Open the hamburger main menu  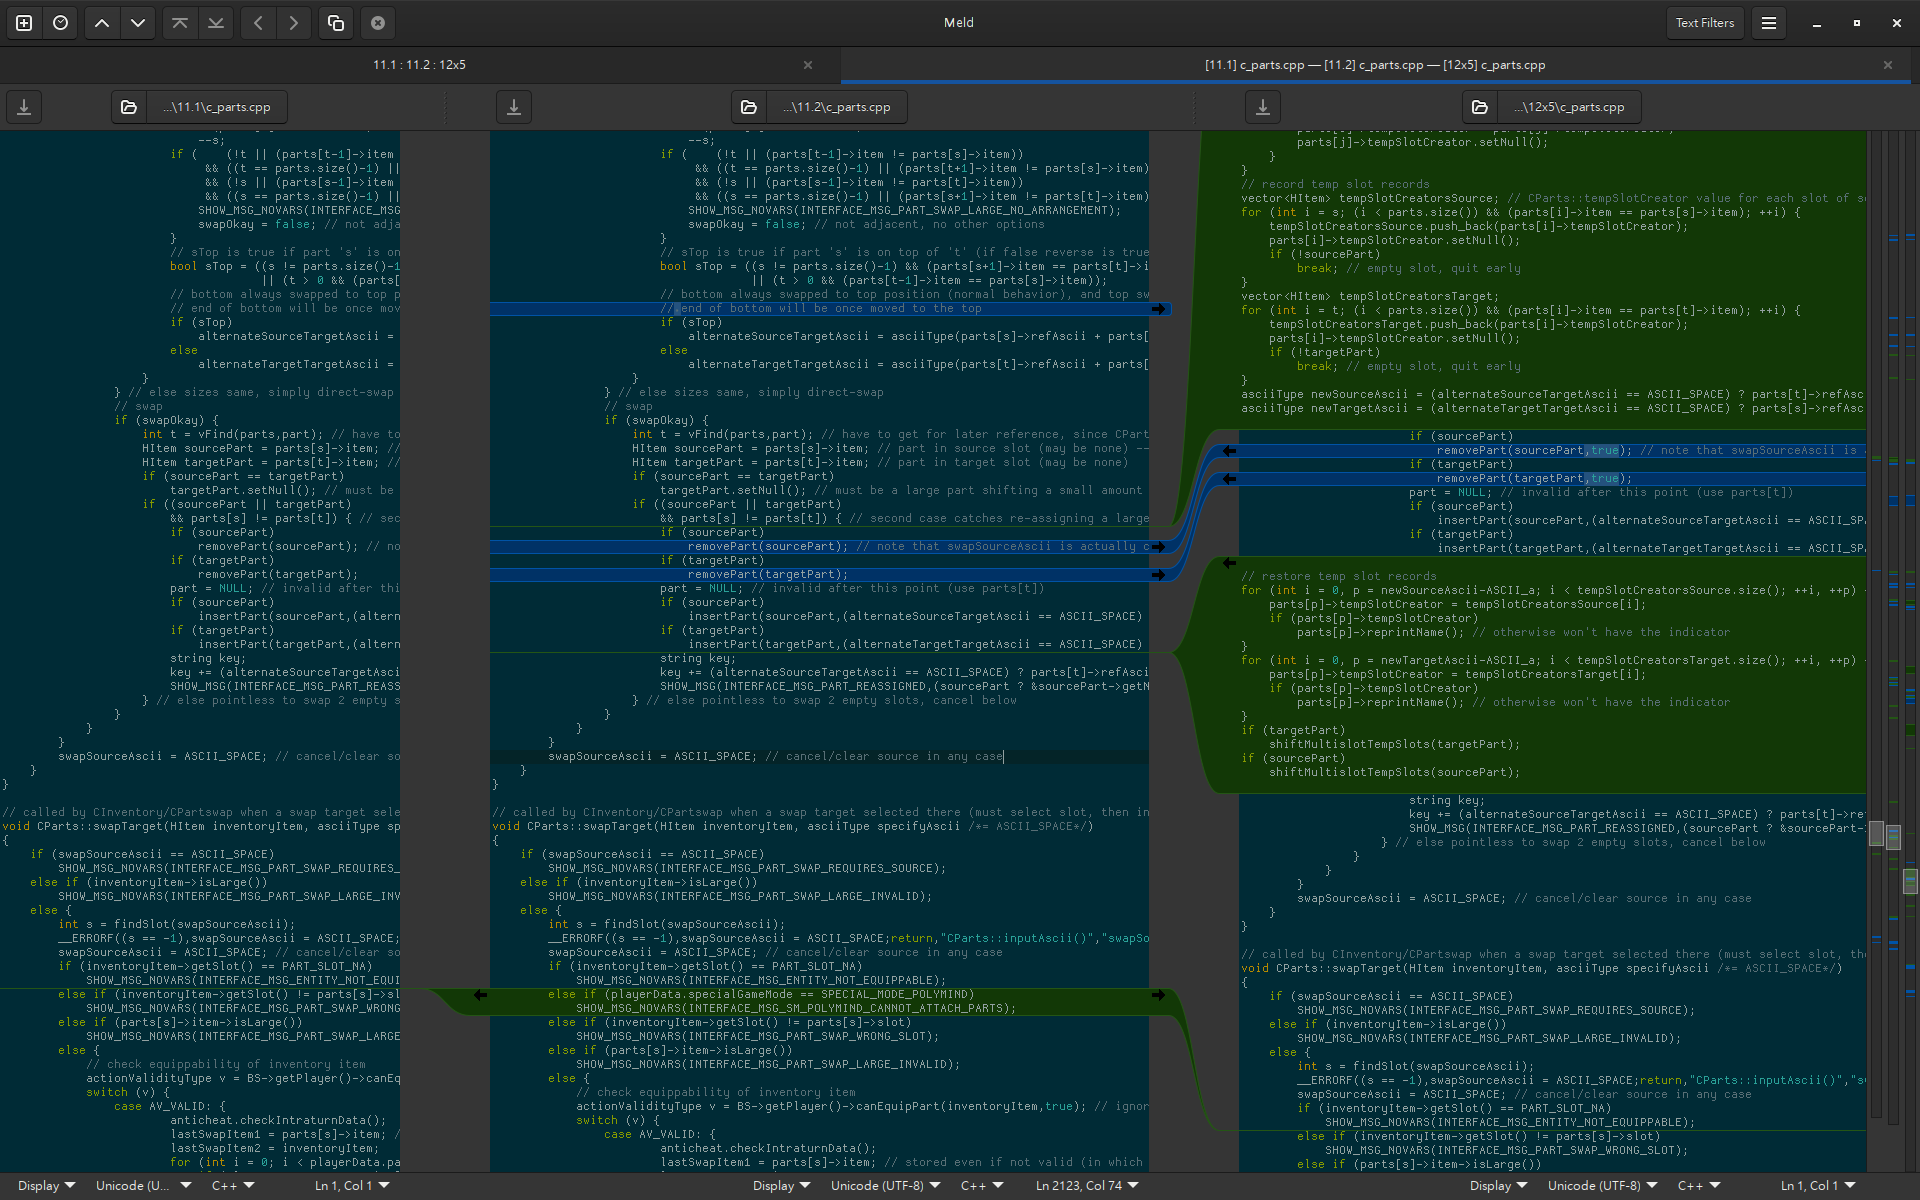1769,22
